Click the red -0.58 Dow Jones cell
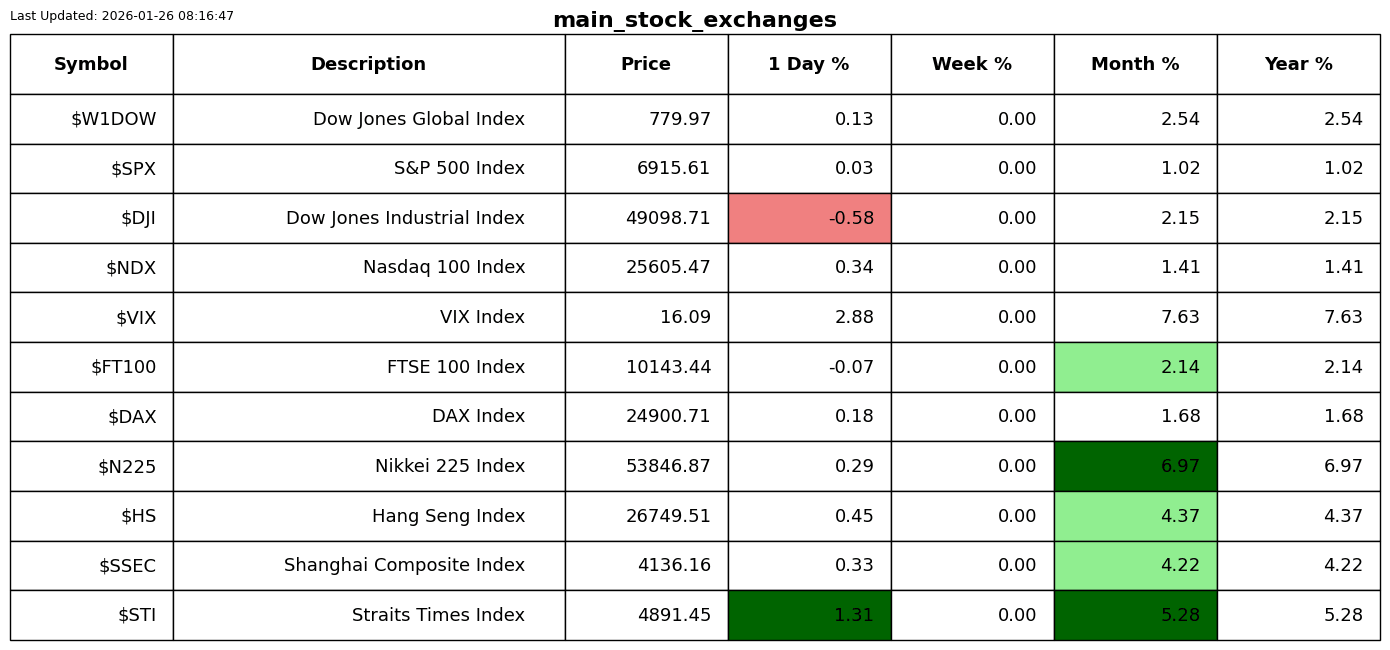 pyautogui.click(x=809, y=219)
